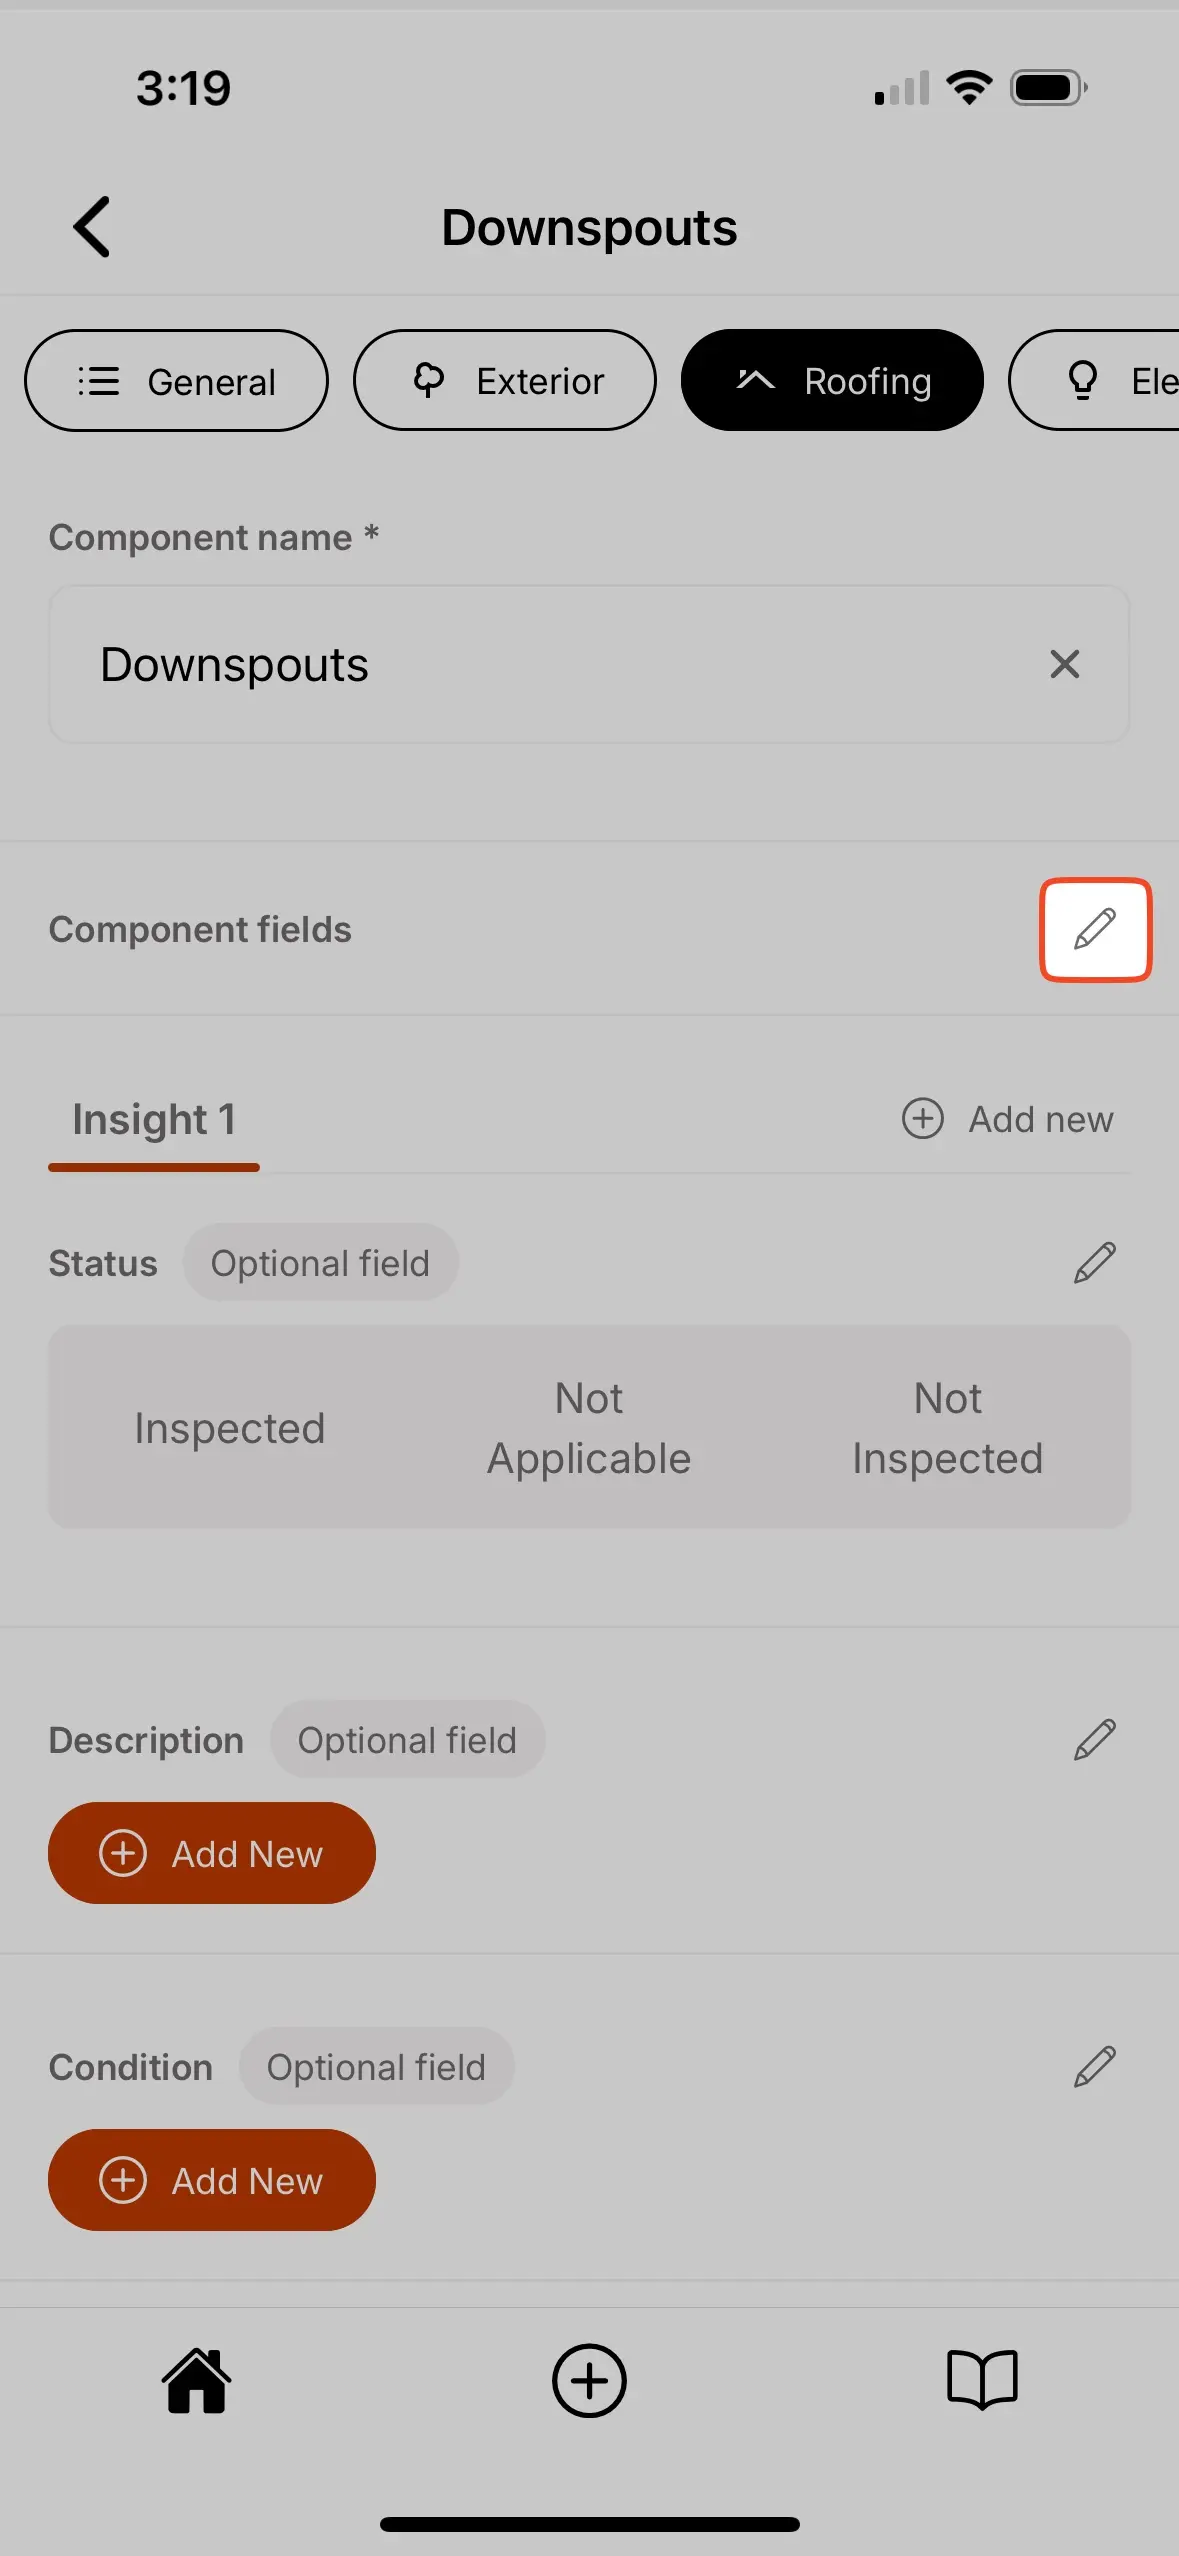Select the General category chip

pyautogui.click(x=176, y=380)
